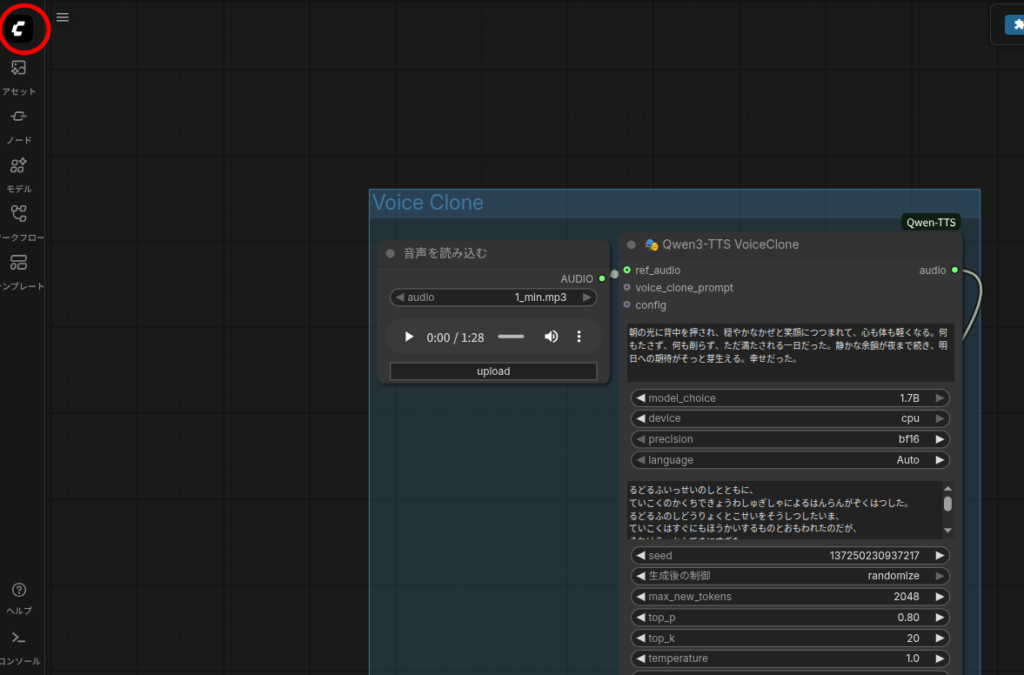Viewport: 1024px width, 675px height.
Task: Click the upload button
Action: pyautogui.click(x=493, y=371)
